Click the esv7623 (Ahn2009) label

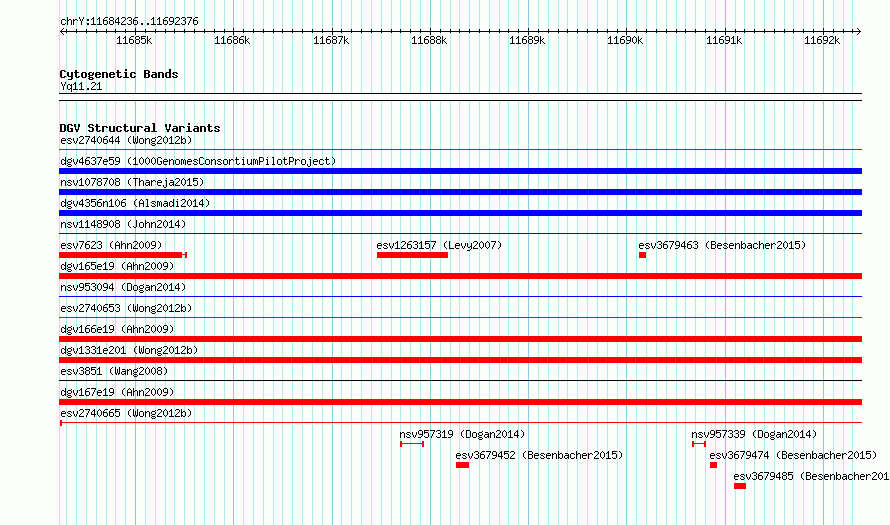tap(111, 245)
